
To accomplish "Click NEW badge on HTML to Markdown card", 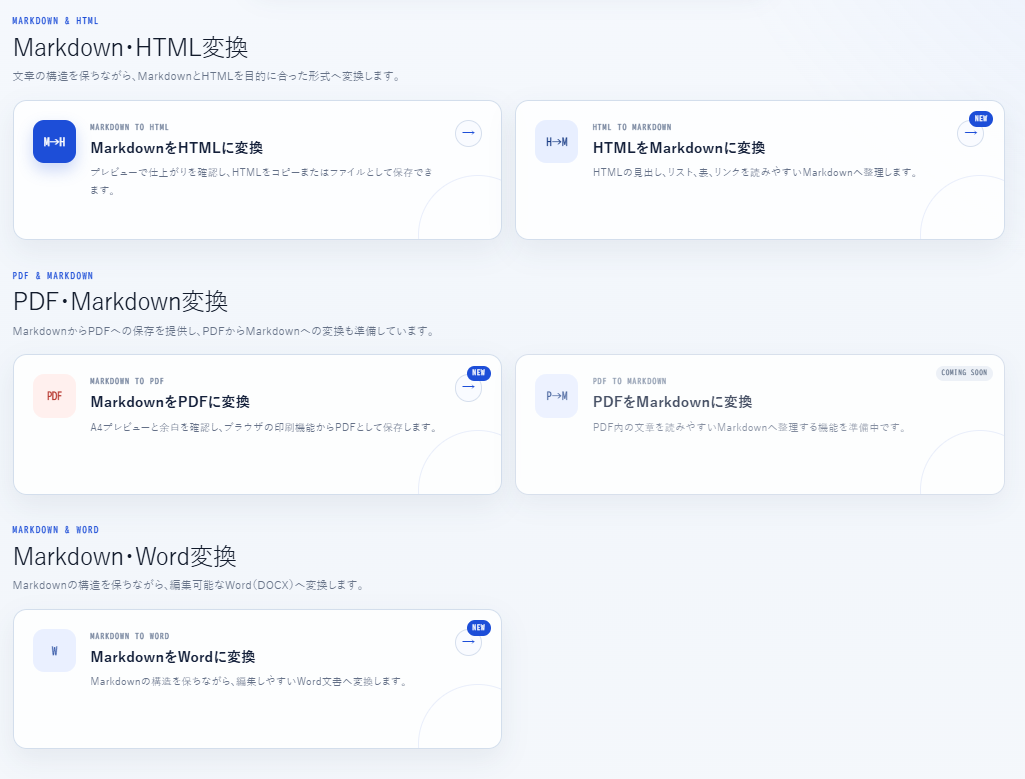I will pos(981,118).
